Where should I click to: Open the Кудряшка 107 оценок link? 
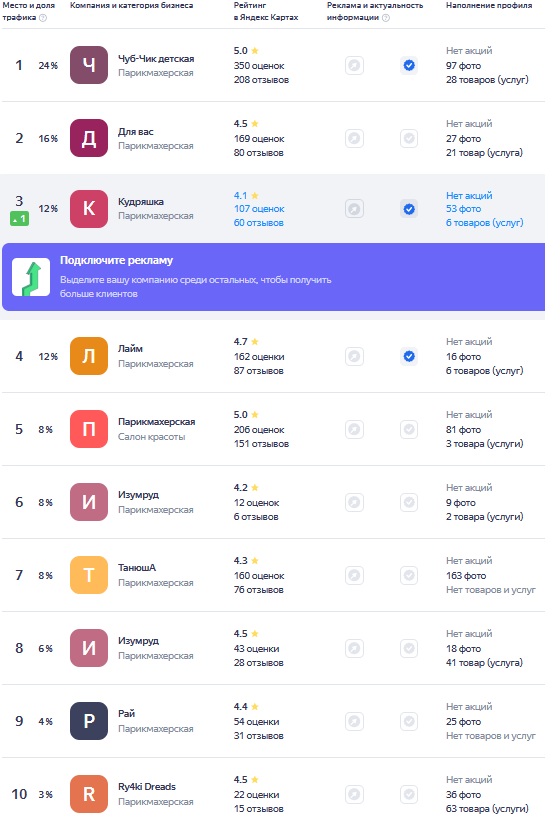point(259,209)
